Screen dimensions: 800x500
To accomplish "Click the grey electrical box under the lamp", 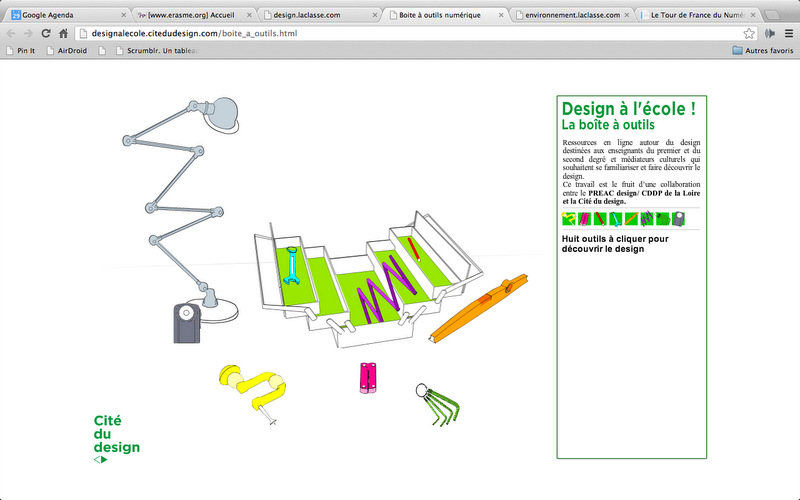I will coord(187,324).
